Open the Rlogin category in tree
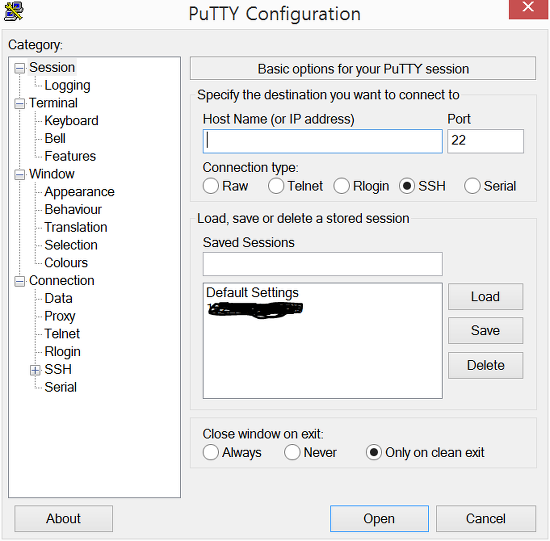This screenshot has height=541, width=550. pos(62,352)
